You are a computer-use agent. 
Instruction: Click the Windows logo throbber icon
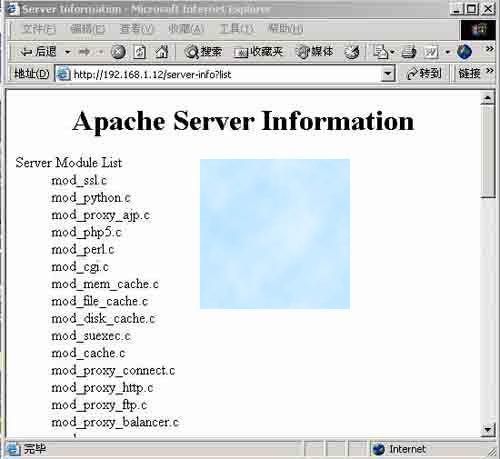coord(478,30)
